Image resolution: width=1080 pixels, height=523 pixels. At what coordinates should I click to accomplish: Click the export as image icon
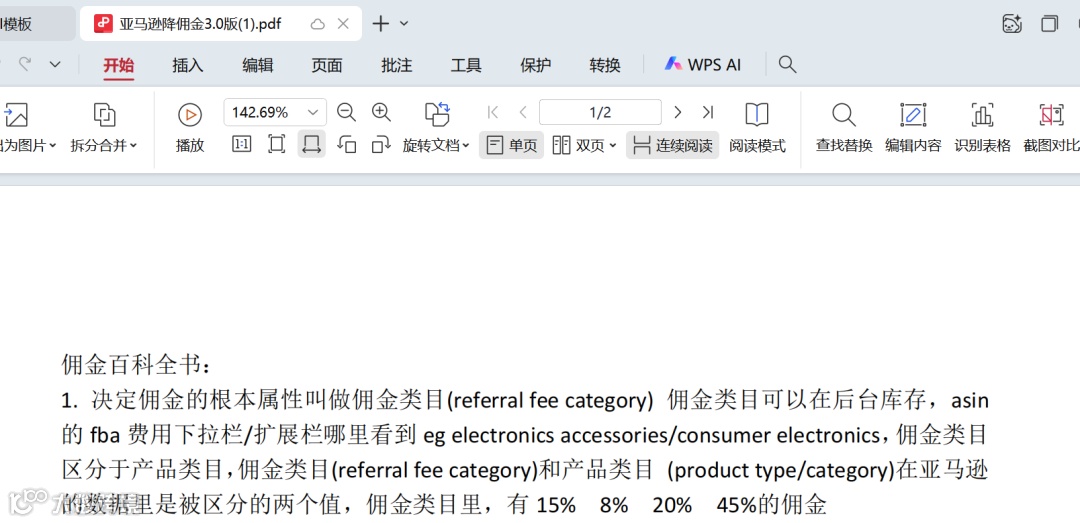[16, 114]
